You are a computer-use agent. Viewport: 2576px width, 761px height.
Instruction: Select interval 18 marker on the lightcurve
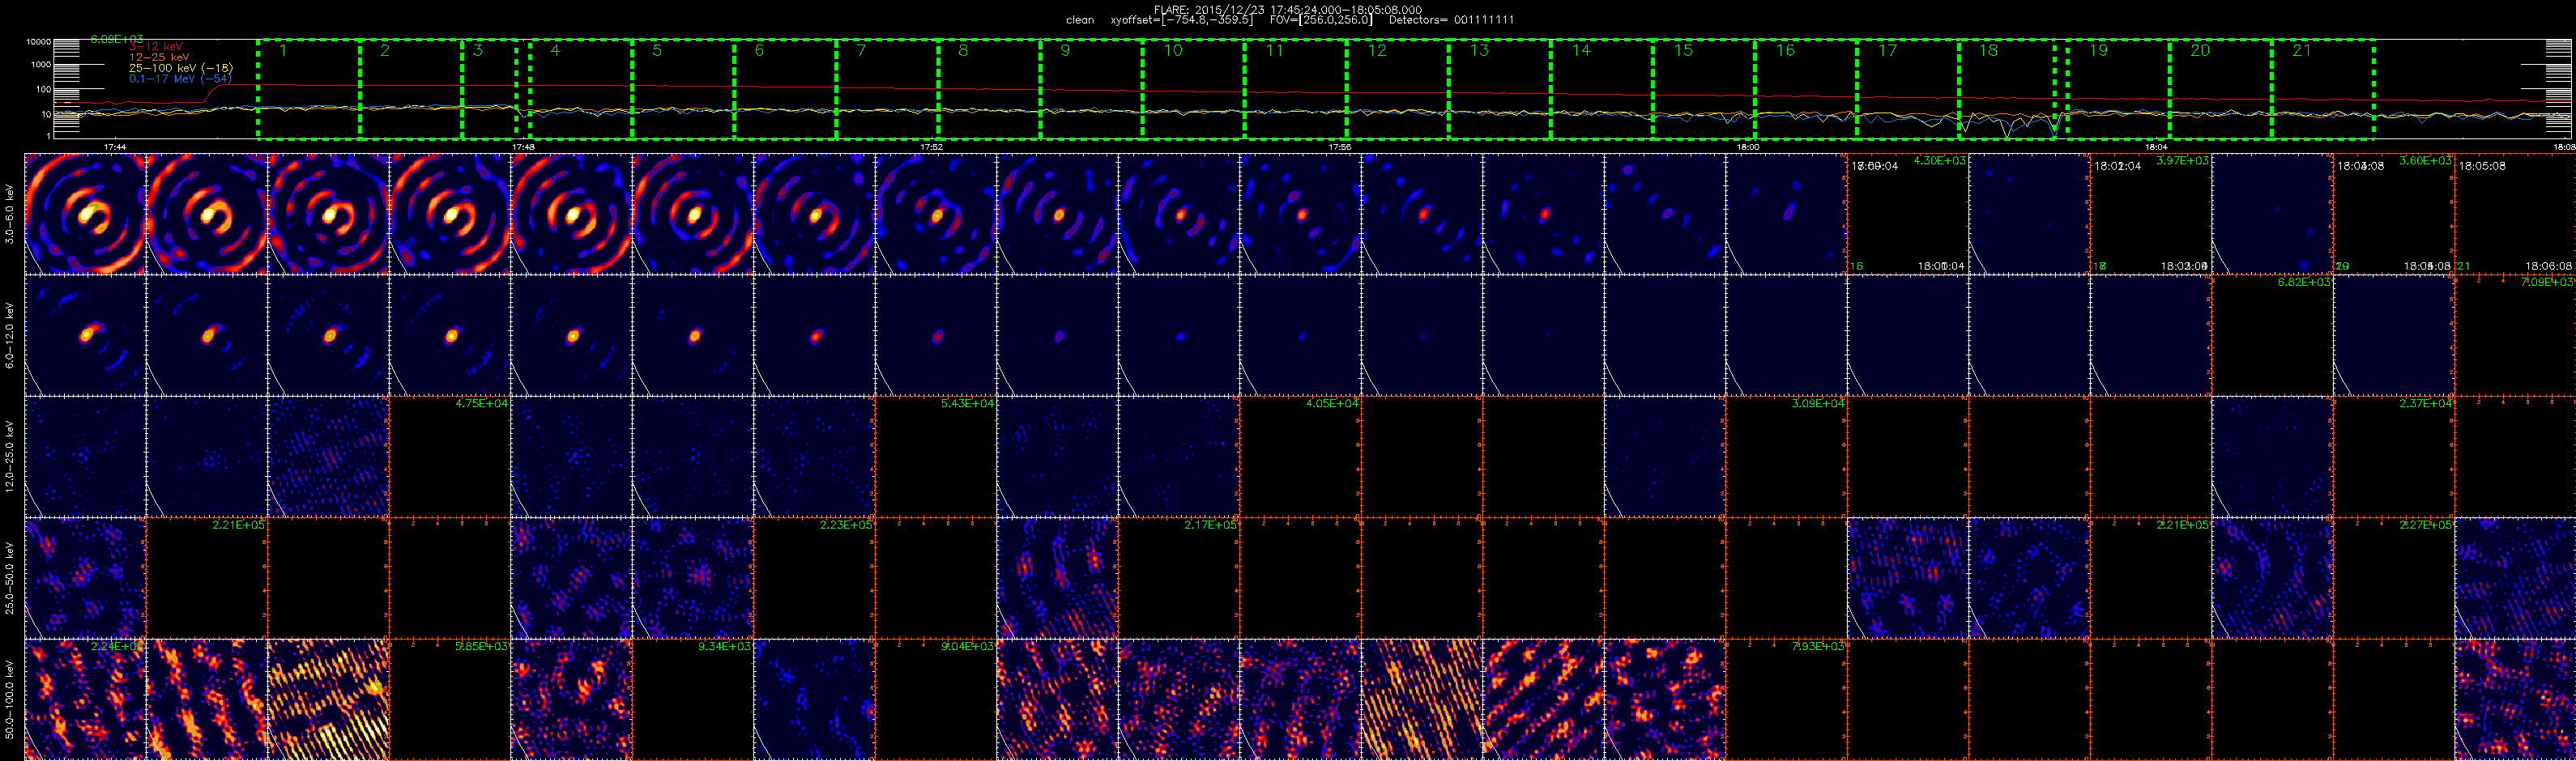coord(1988,50)
